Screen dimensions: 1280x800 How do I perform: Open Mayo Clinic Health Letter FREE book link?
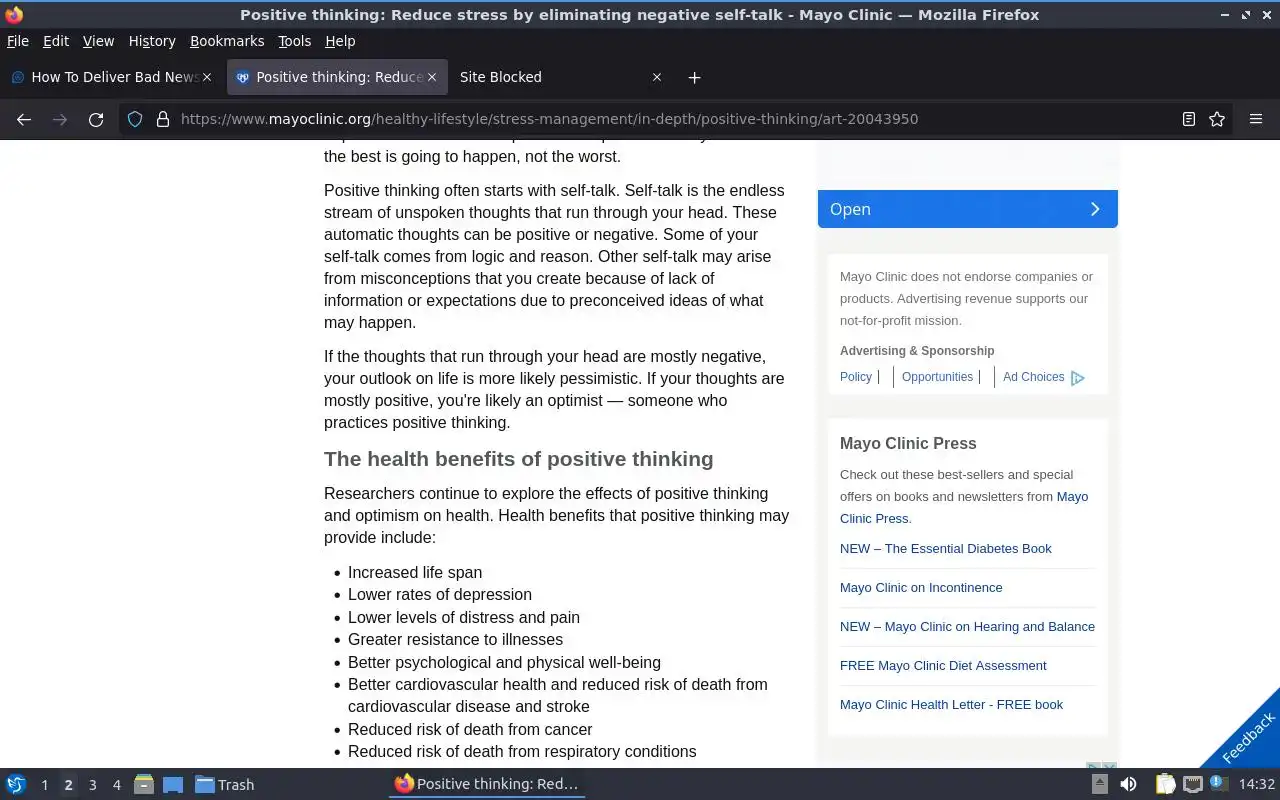coord(951,704)
